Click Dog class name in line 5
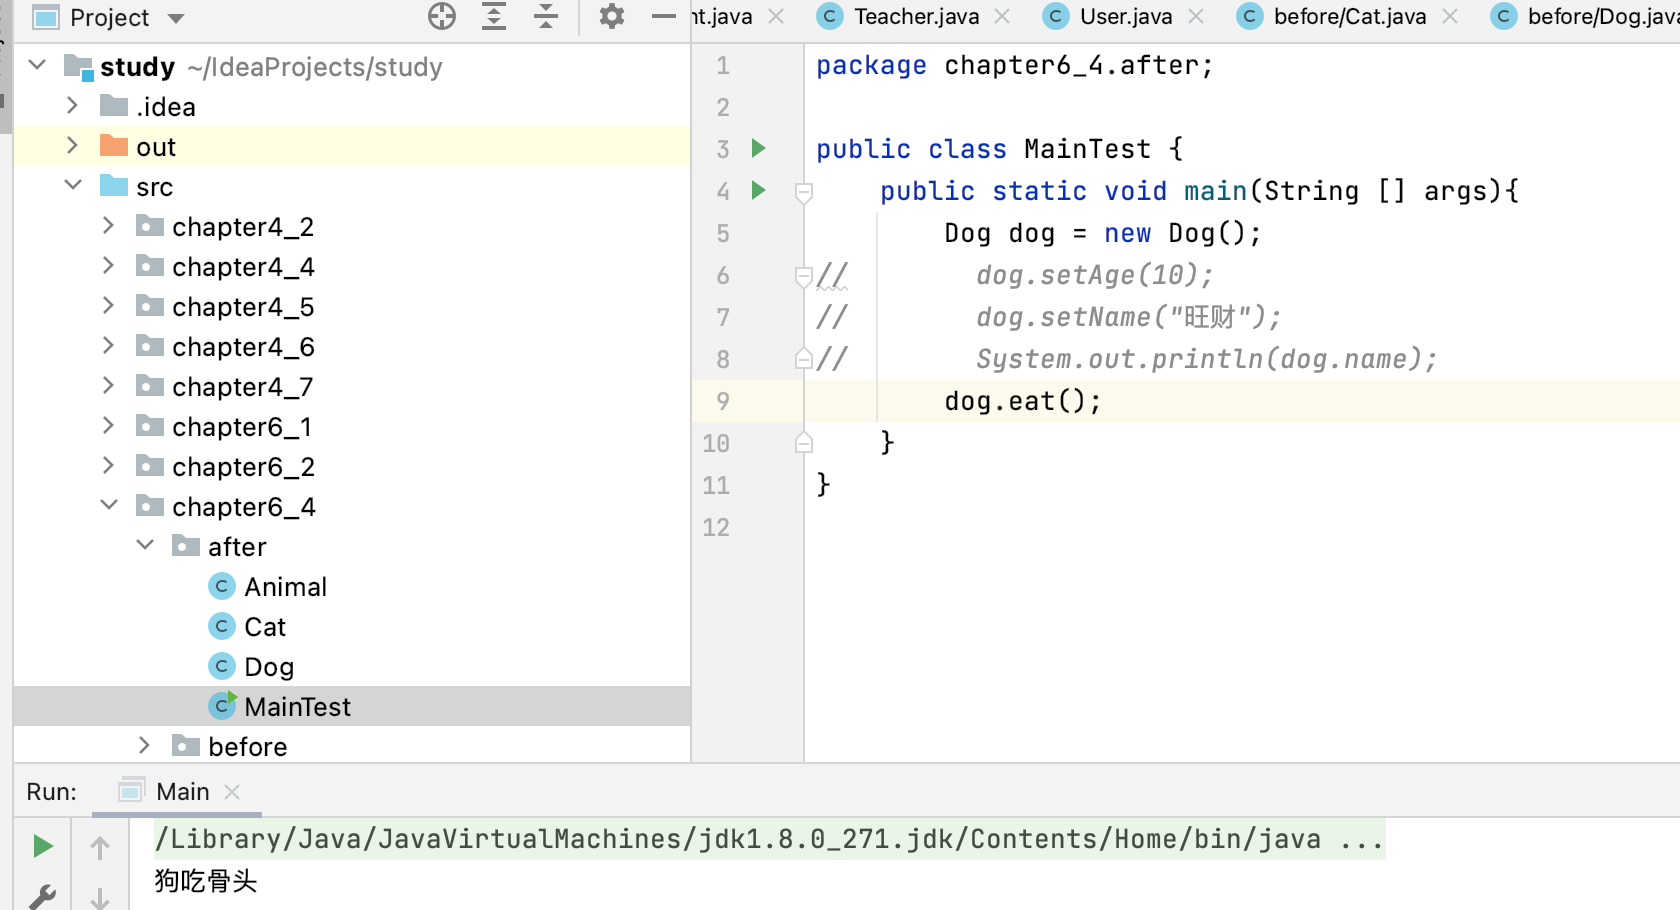Viewport: 1680px width, 910px height. pos(967,233)
